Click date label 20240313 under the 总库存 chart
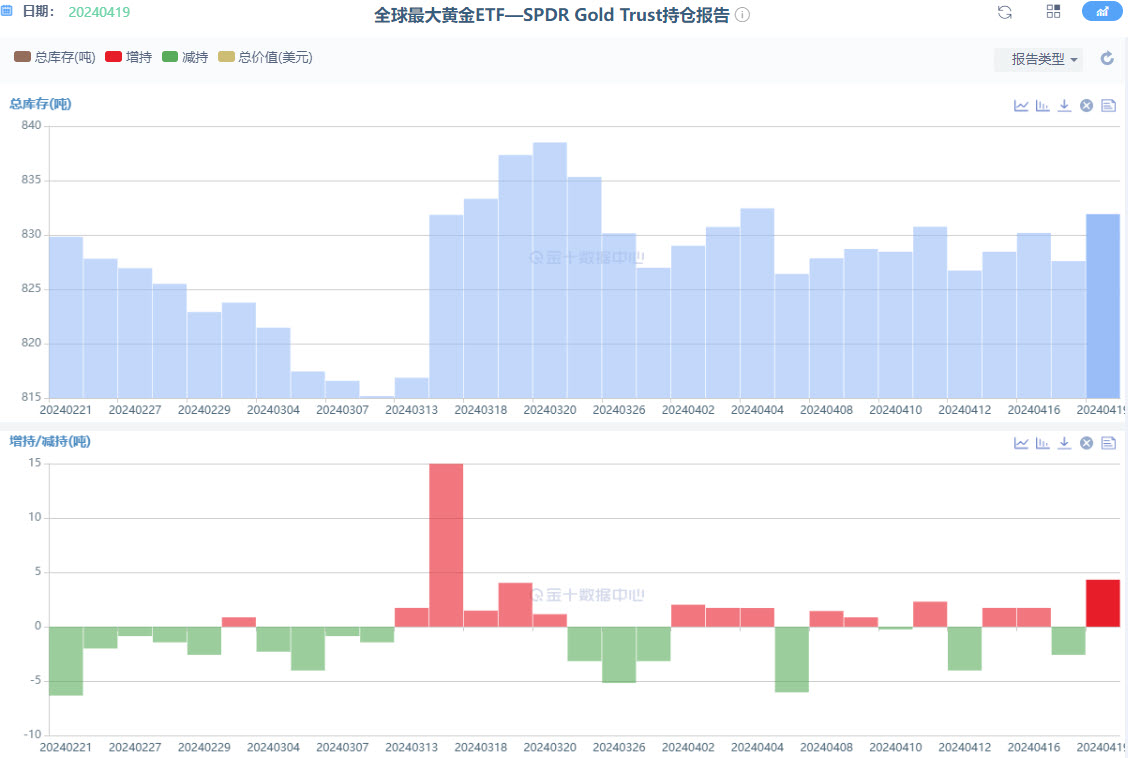Image resolution: width=1128 pixels, height=758 pixels. [x=411, y=410]
